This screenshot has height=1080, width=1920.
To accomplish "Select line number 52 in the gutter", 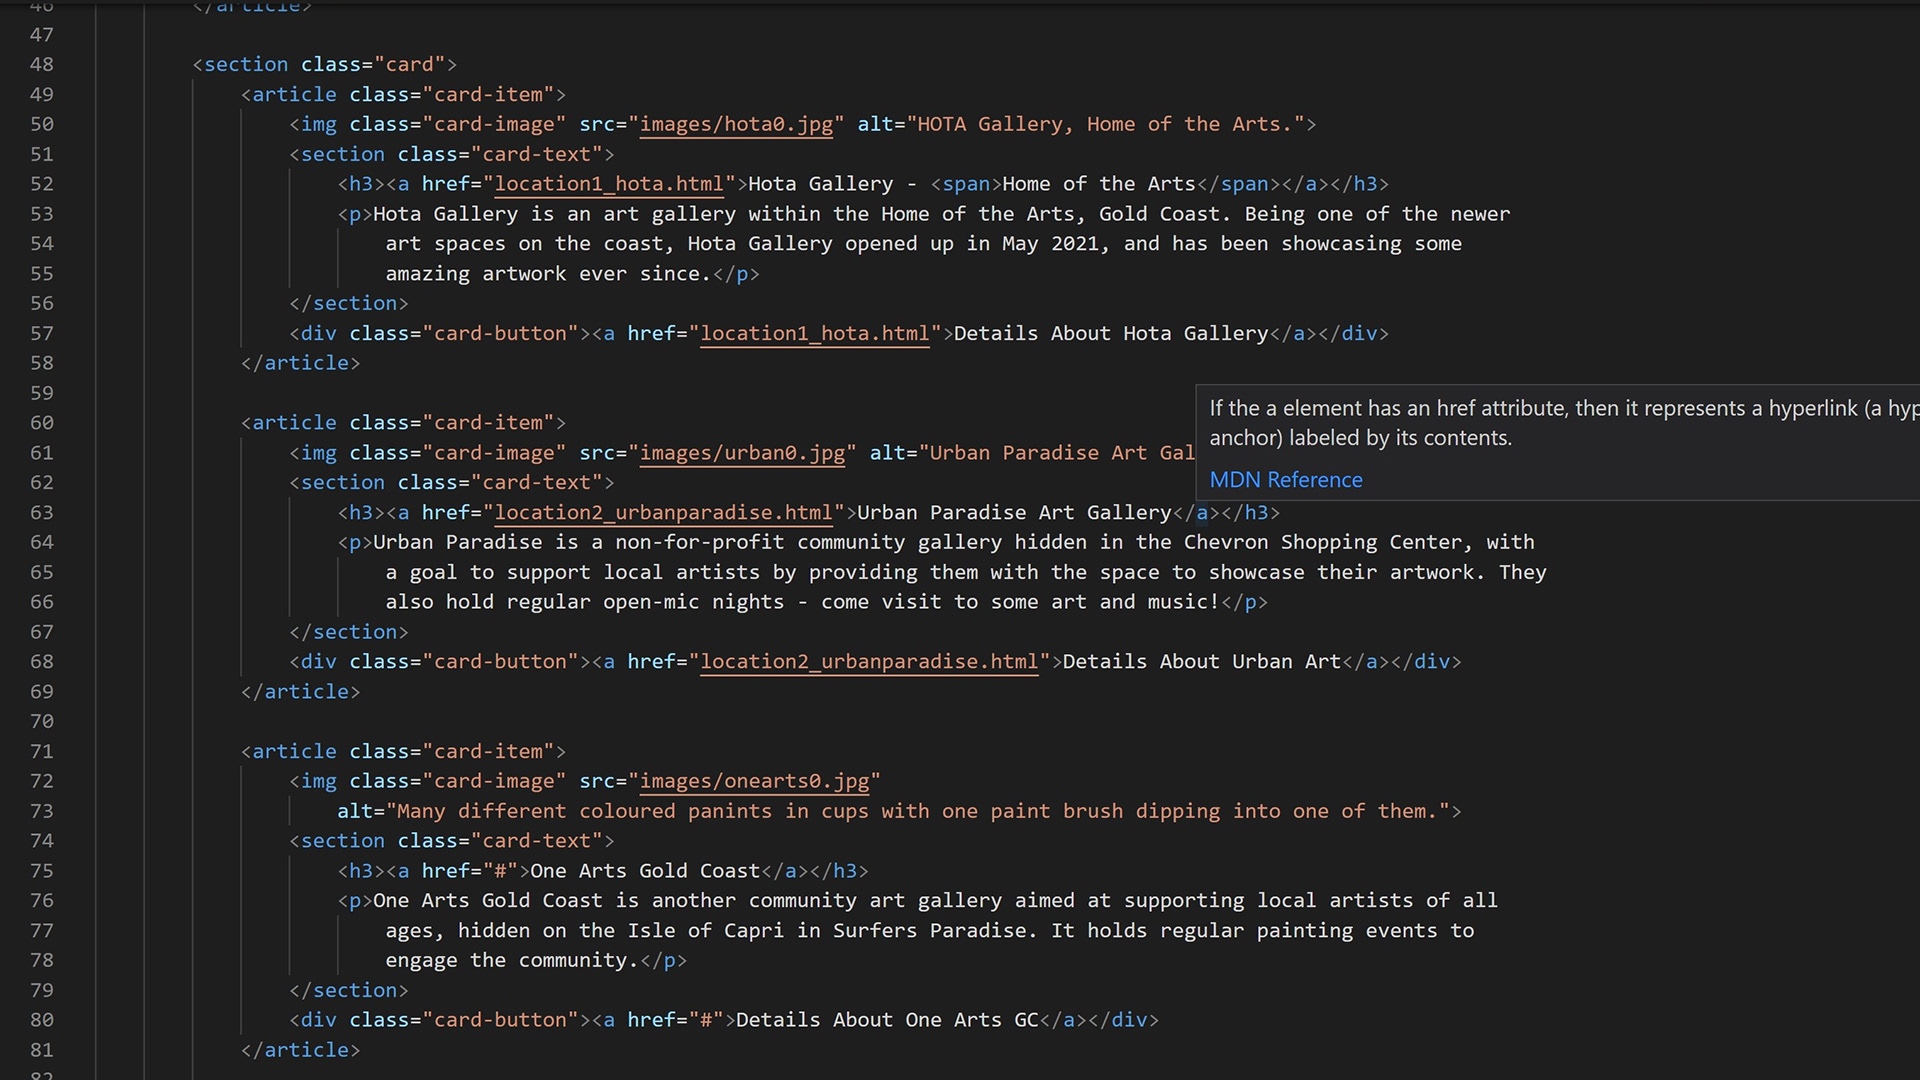I will coord(42,184).
